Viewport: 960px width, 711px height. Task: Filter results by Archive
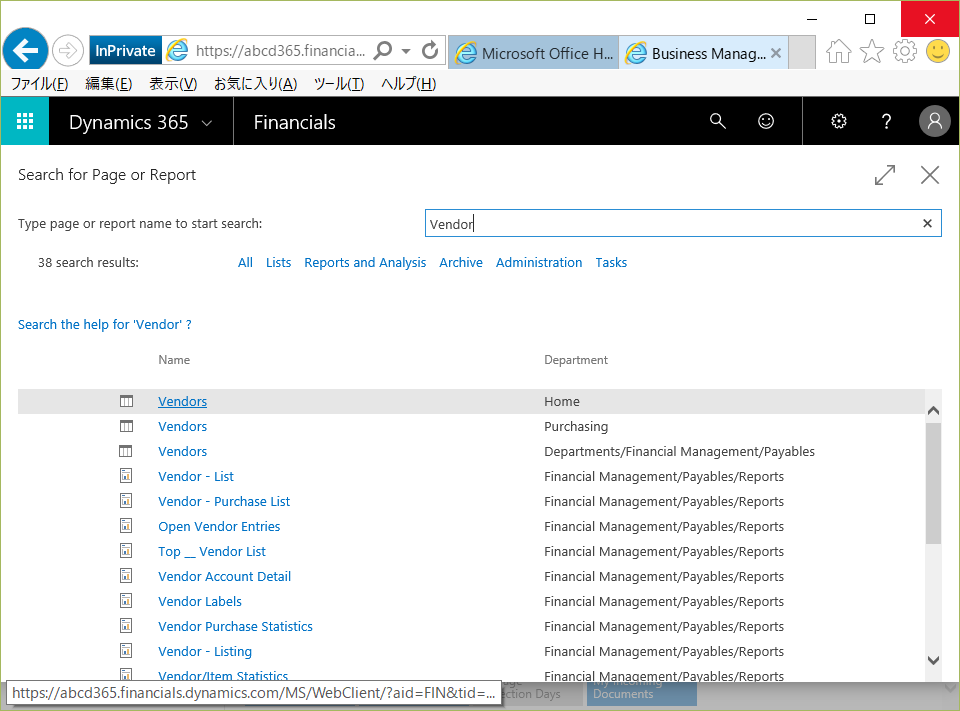(x=460, y=263)
